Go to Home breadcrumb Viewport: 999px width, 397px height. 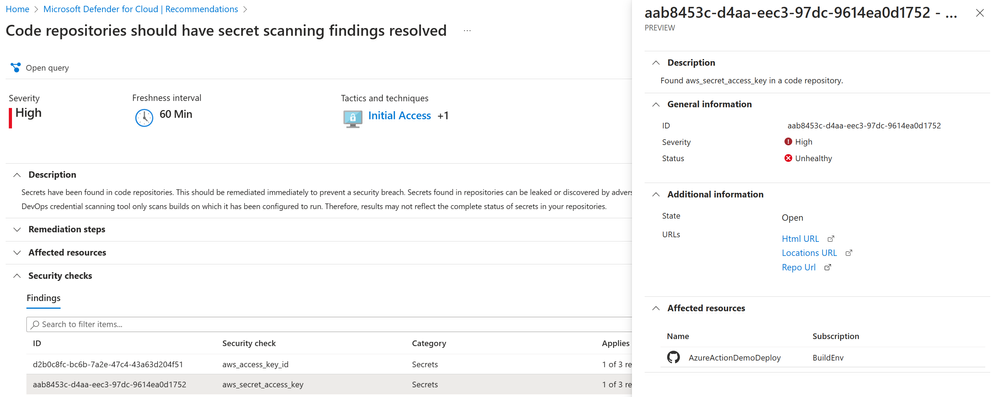(17, 10)
